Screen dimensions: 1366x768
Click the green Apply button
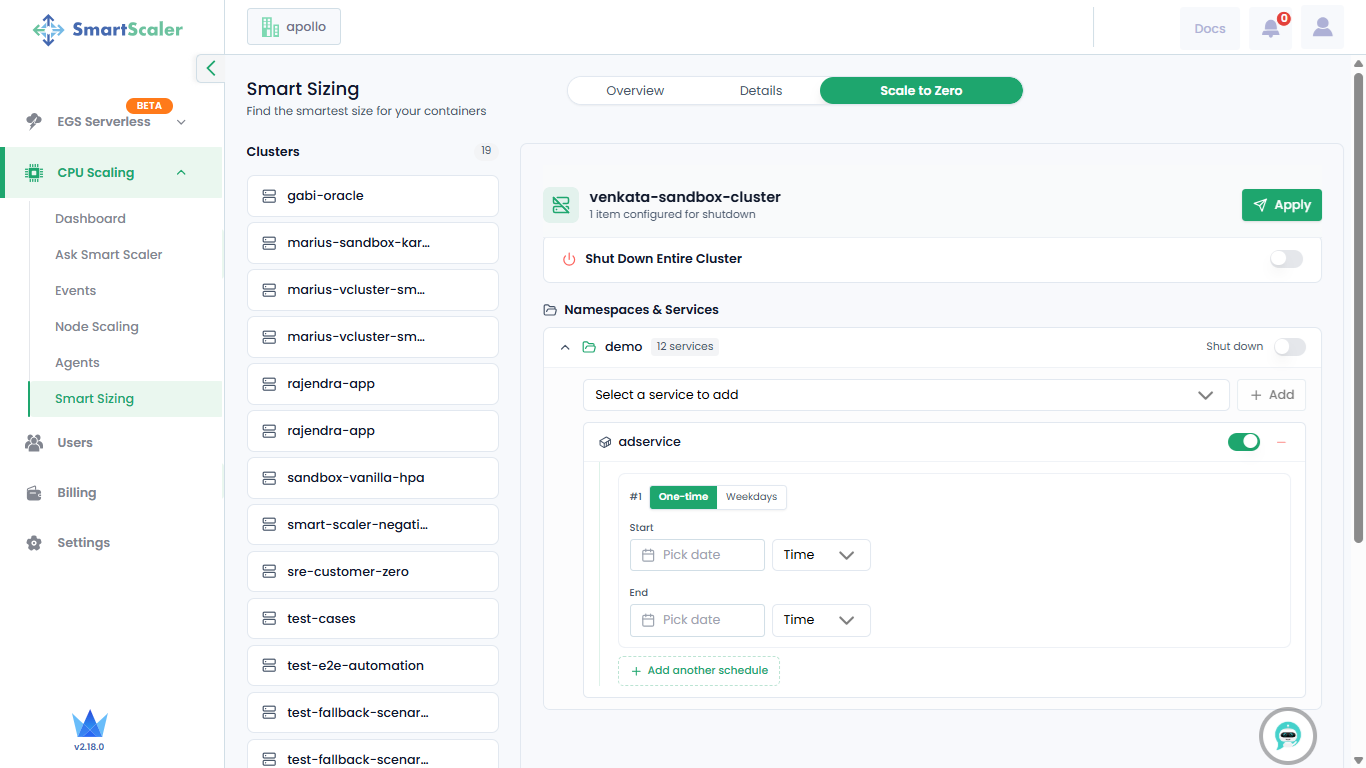tap(1281, 205)
